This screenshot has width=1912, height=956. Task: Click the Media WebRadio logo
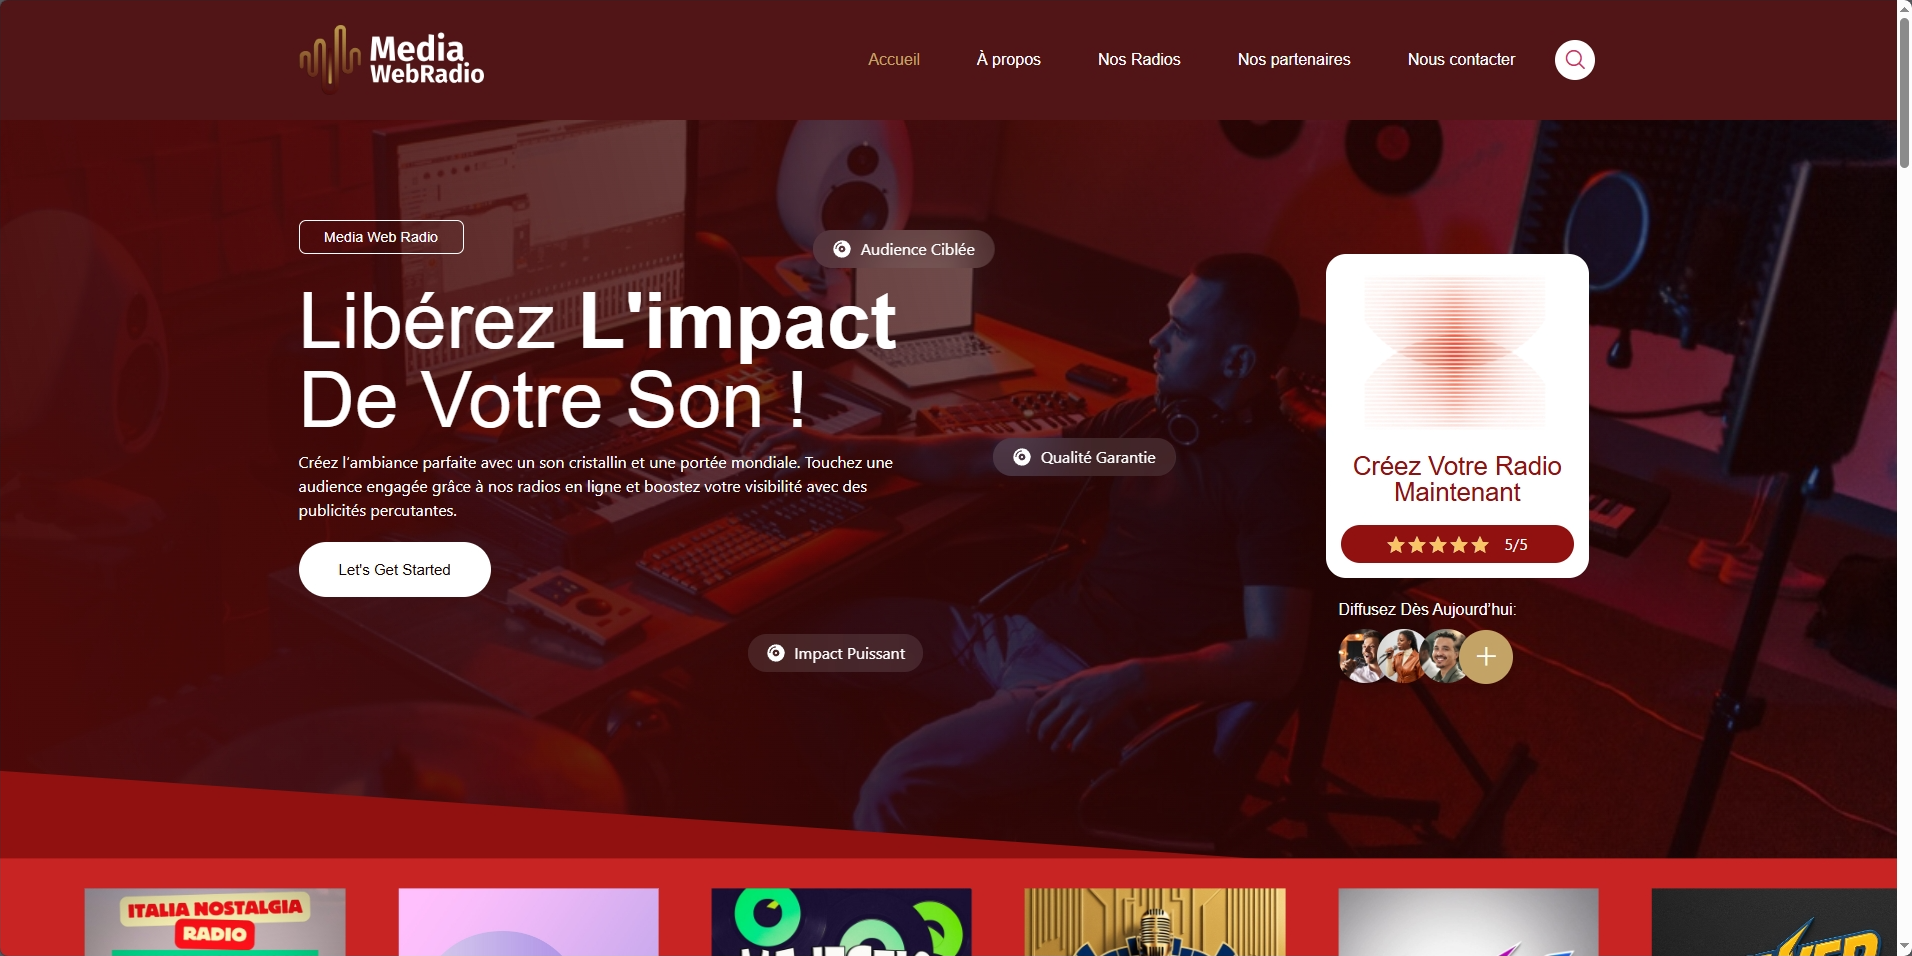coord(392,59)
